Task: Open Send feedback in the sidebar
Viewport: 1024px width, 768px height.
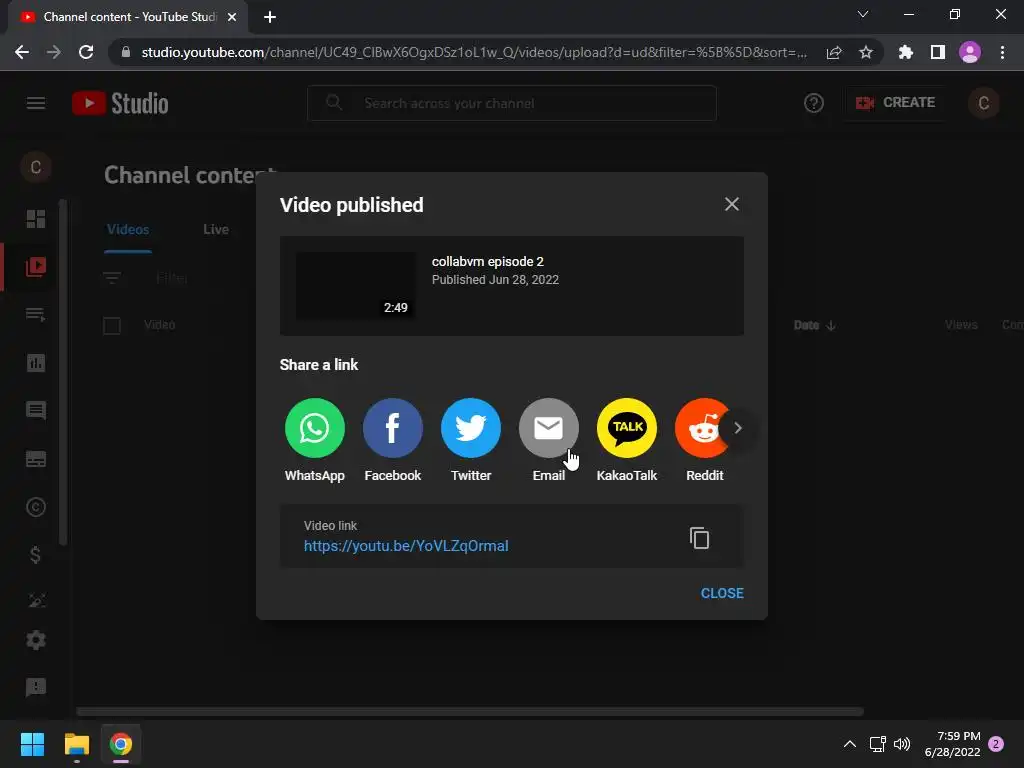Action: [x=36, y=687]
